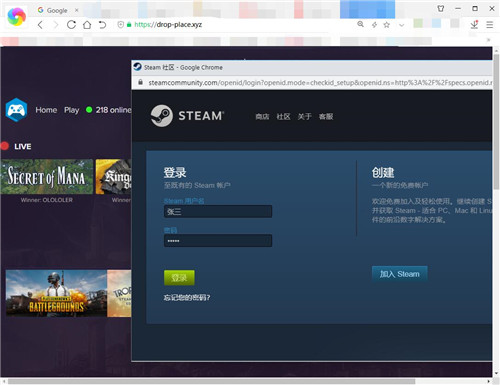
Task: Open 社区 menu in Steam popup
Action: click(x=283, y=116)
